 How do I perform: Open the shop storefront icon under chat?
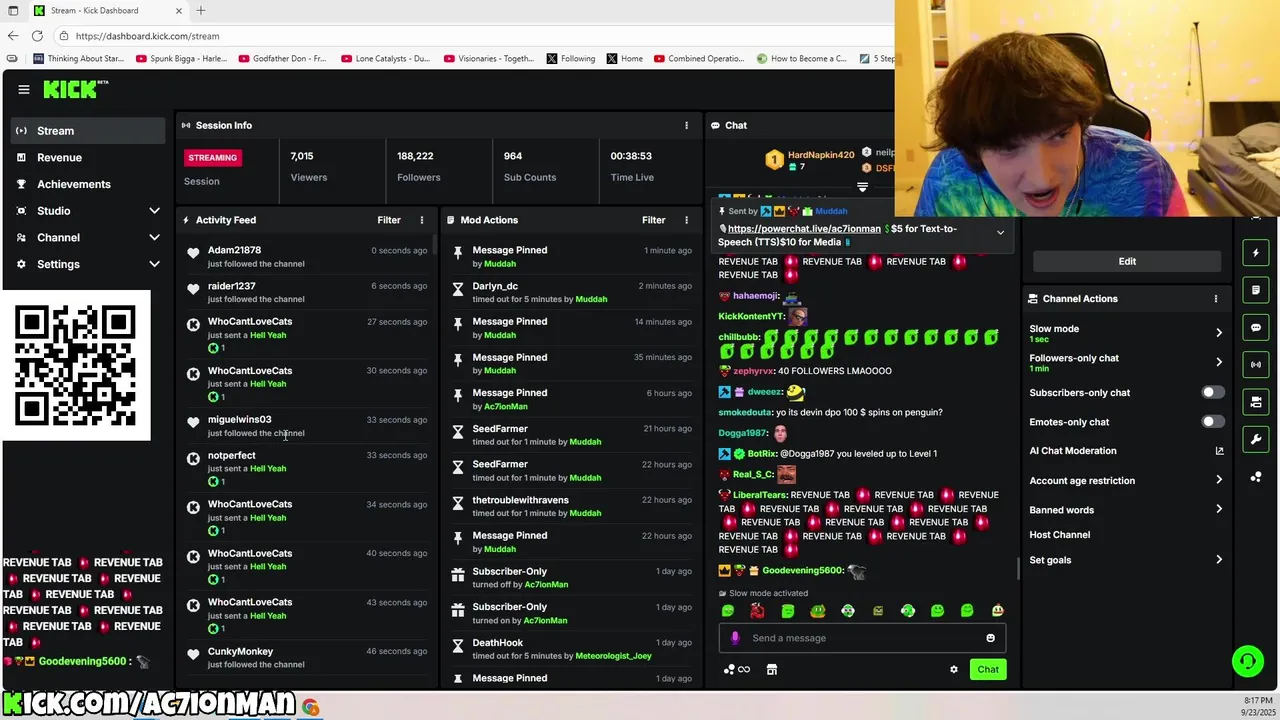tap(772, 670)
